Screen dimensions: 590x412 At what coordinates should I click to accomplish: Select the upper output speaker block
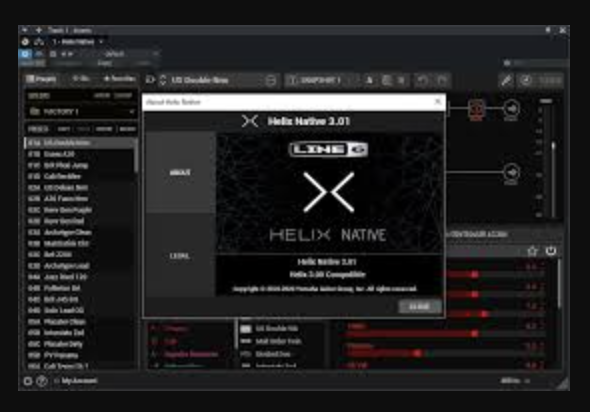(x=511, y=109)
